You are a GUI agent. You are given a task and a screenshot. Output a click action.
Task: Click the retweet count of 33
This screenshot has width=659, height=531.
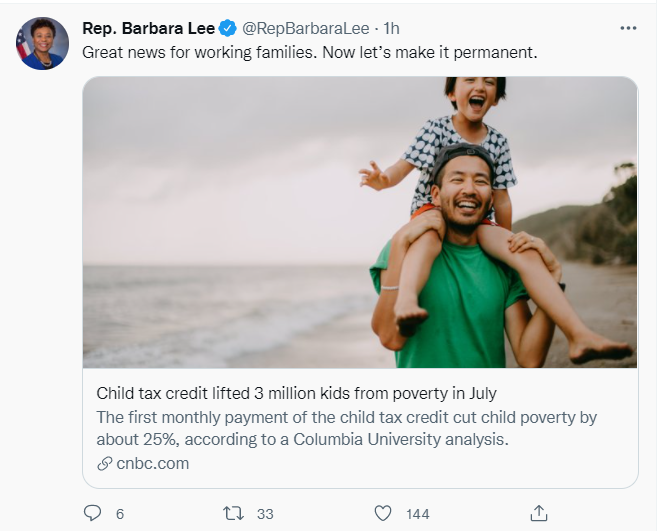[265, 514]
